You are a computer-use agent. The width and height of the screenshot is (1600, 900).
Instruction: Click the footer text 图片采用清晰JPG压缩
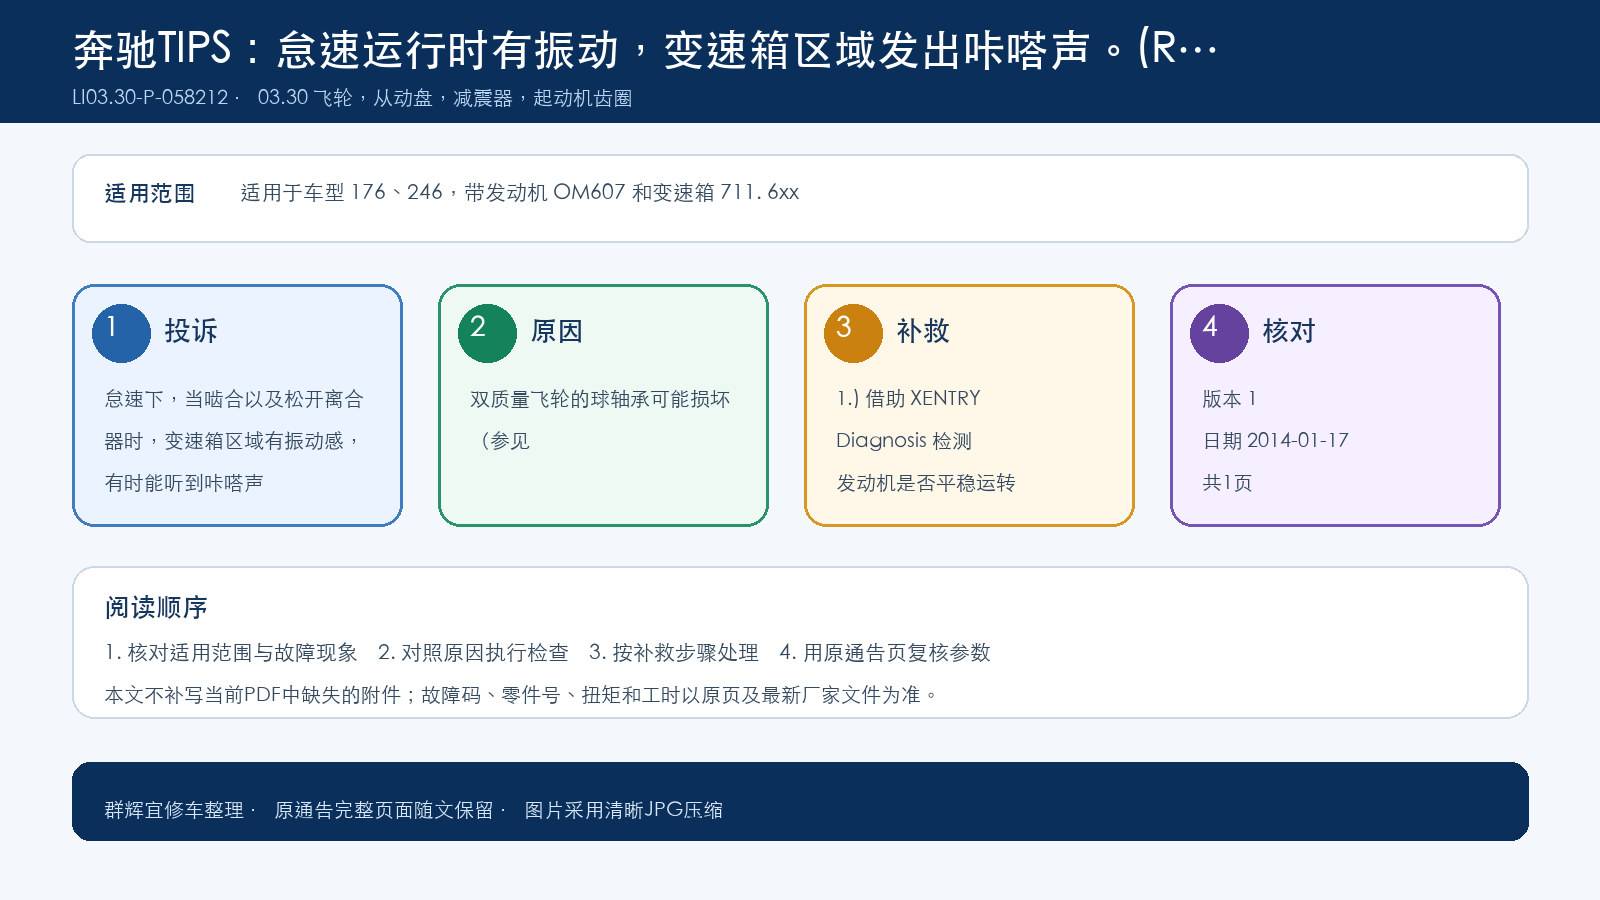[624, 810]
